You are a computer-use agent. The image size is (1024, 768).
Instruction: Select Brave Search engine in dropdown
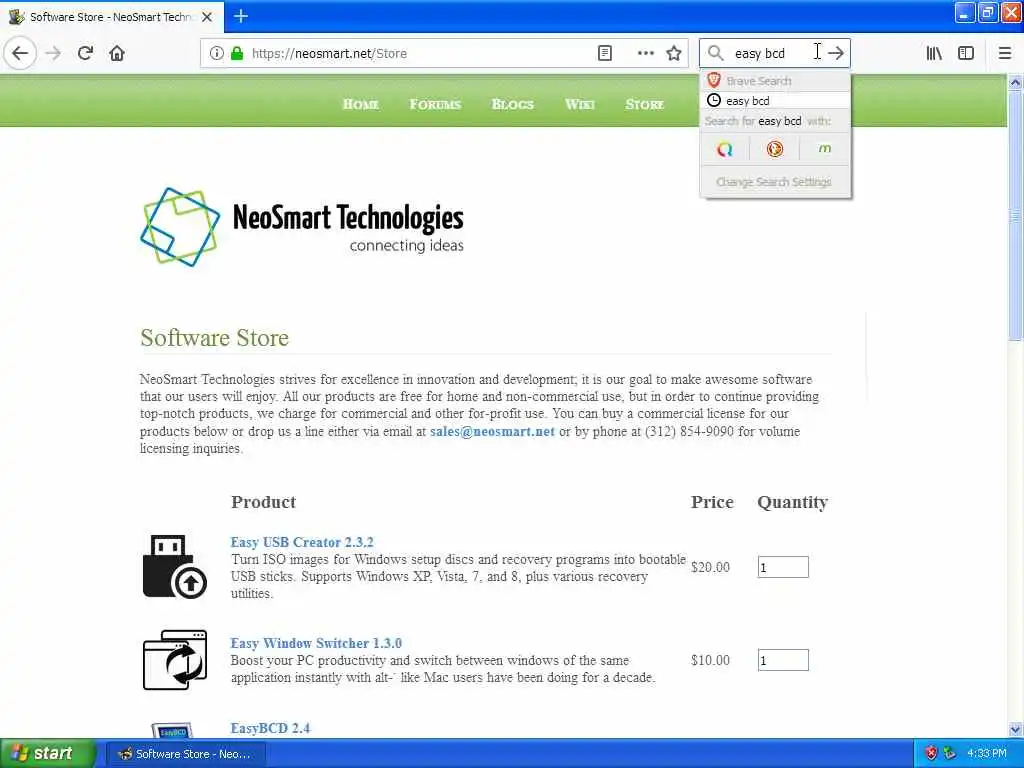tap(775, 81)
